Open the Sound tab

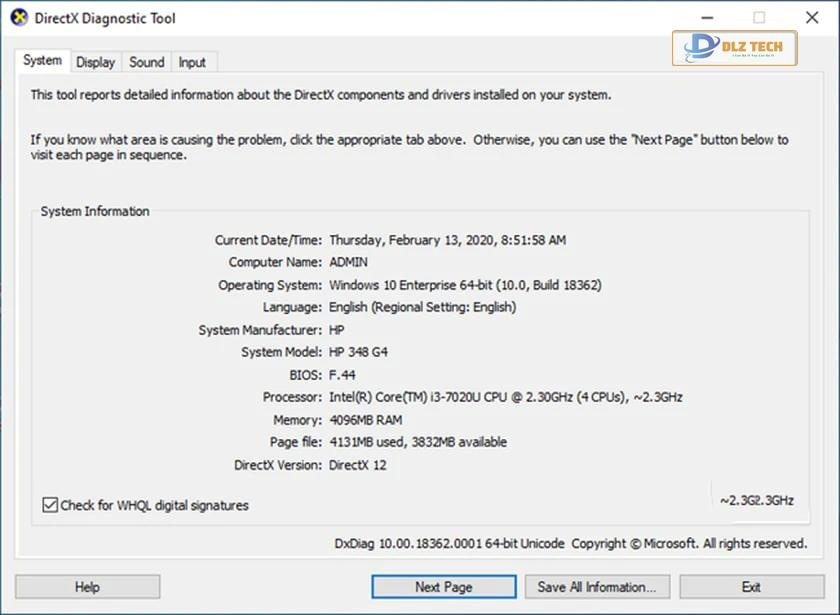tap(146, 62)
